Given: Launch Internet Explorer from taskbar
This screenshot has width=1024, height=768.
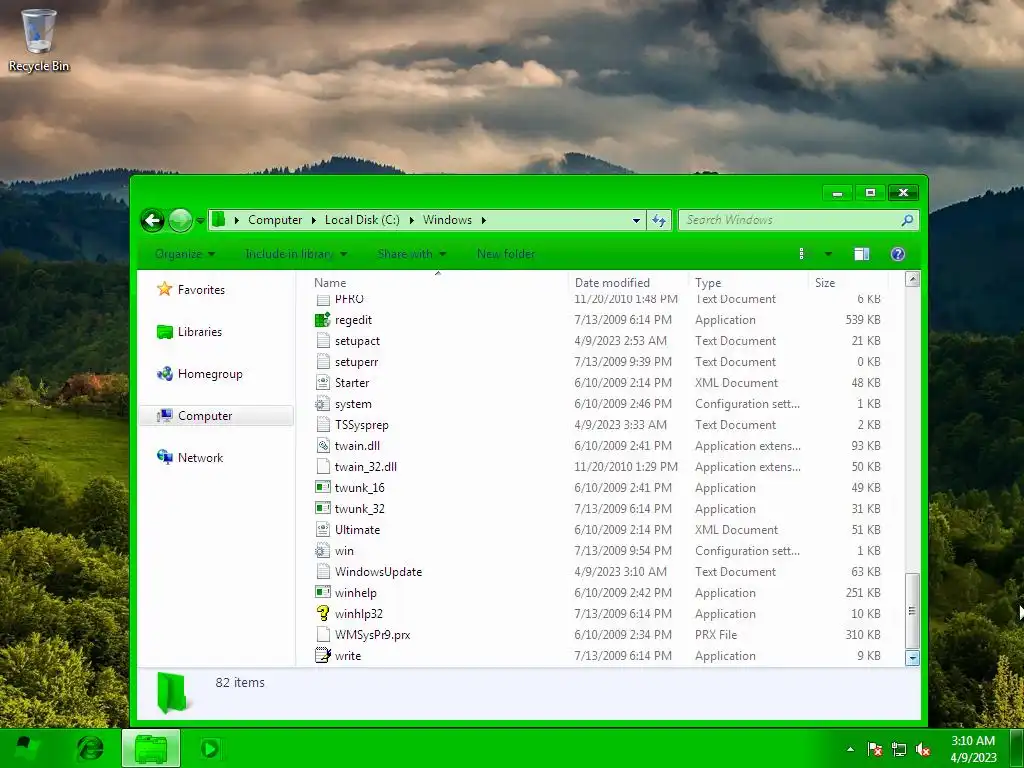Looking at the screenshot, I should (x=90, y=748).
